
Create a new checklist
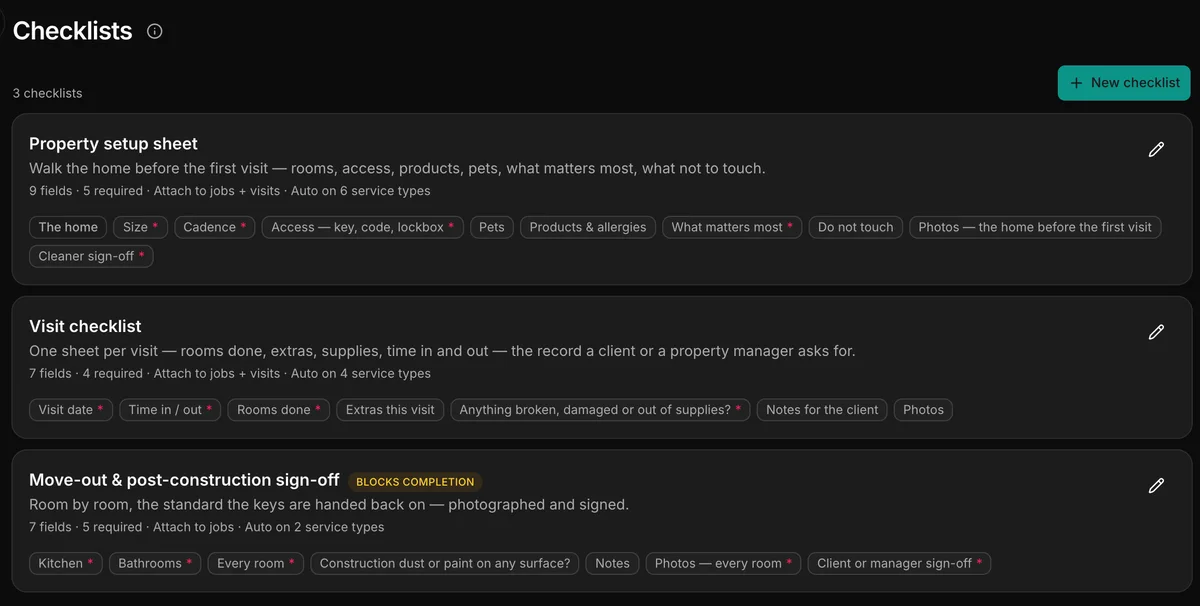click(x=1124, y=83)
